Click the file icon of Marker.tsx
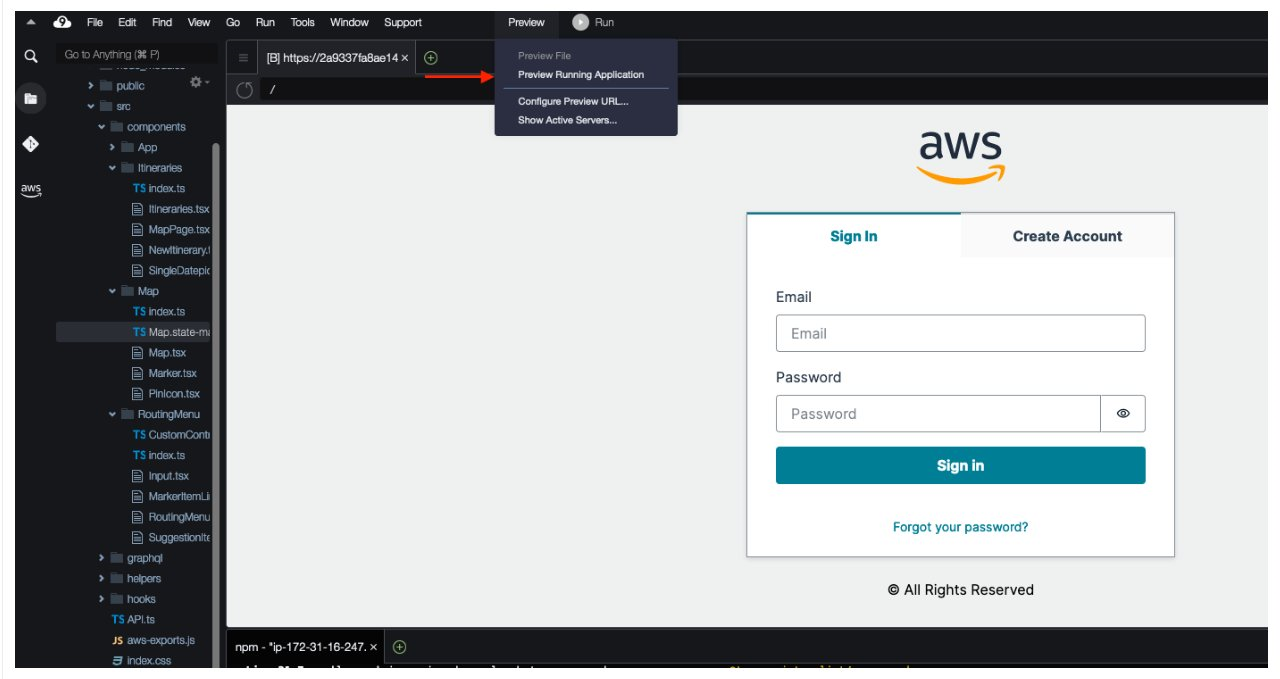 [139, 373]
